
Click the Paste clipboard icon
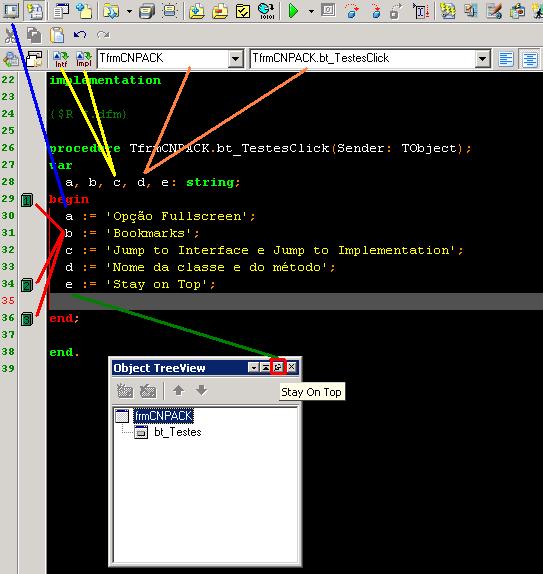coord(57,35)
